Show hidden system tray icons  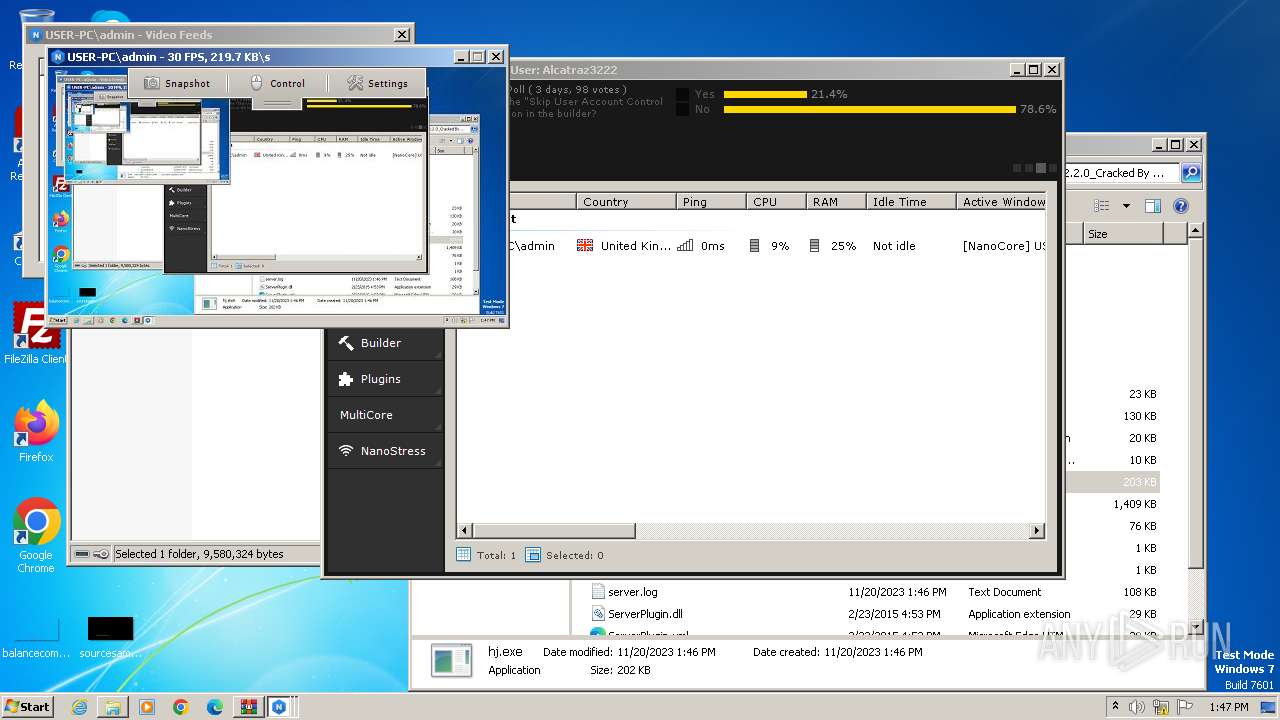(1115, 706)
